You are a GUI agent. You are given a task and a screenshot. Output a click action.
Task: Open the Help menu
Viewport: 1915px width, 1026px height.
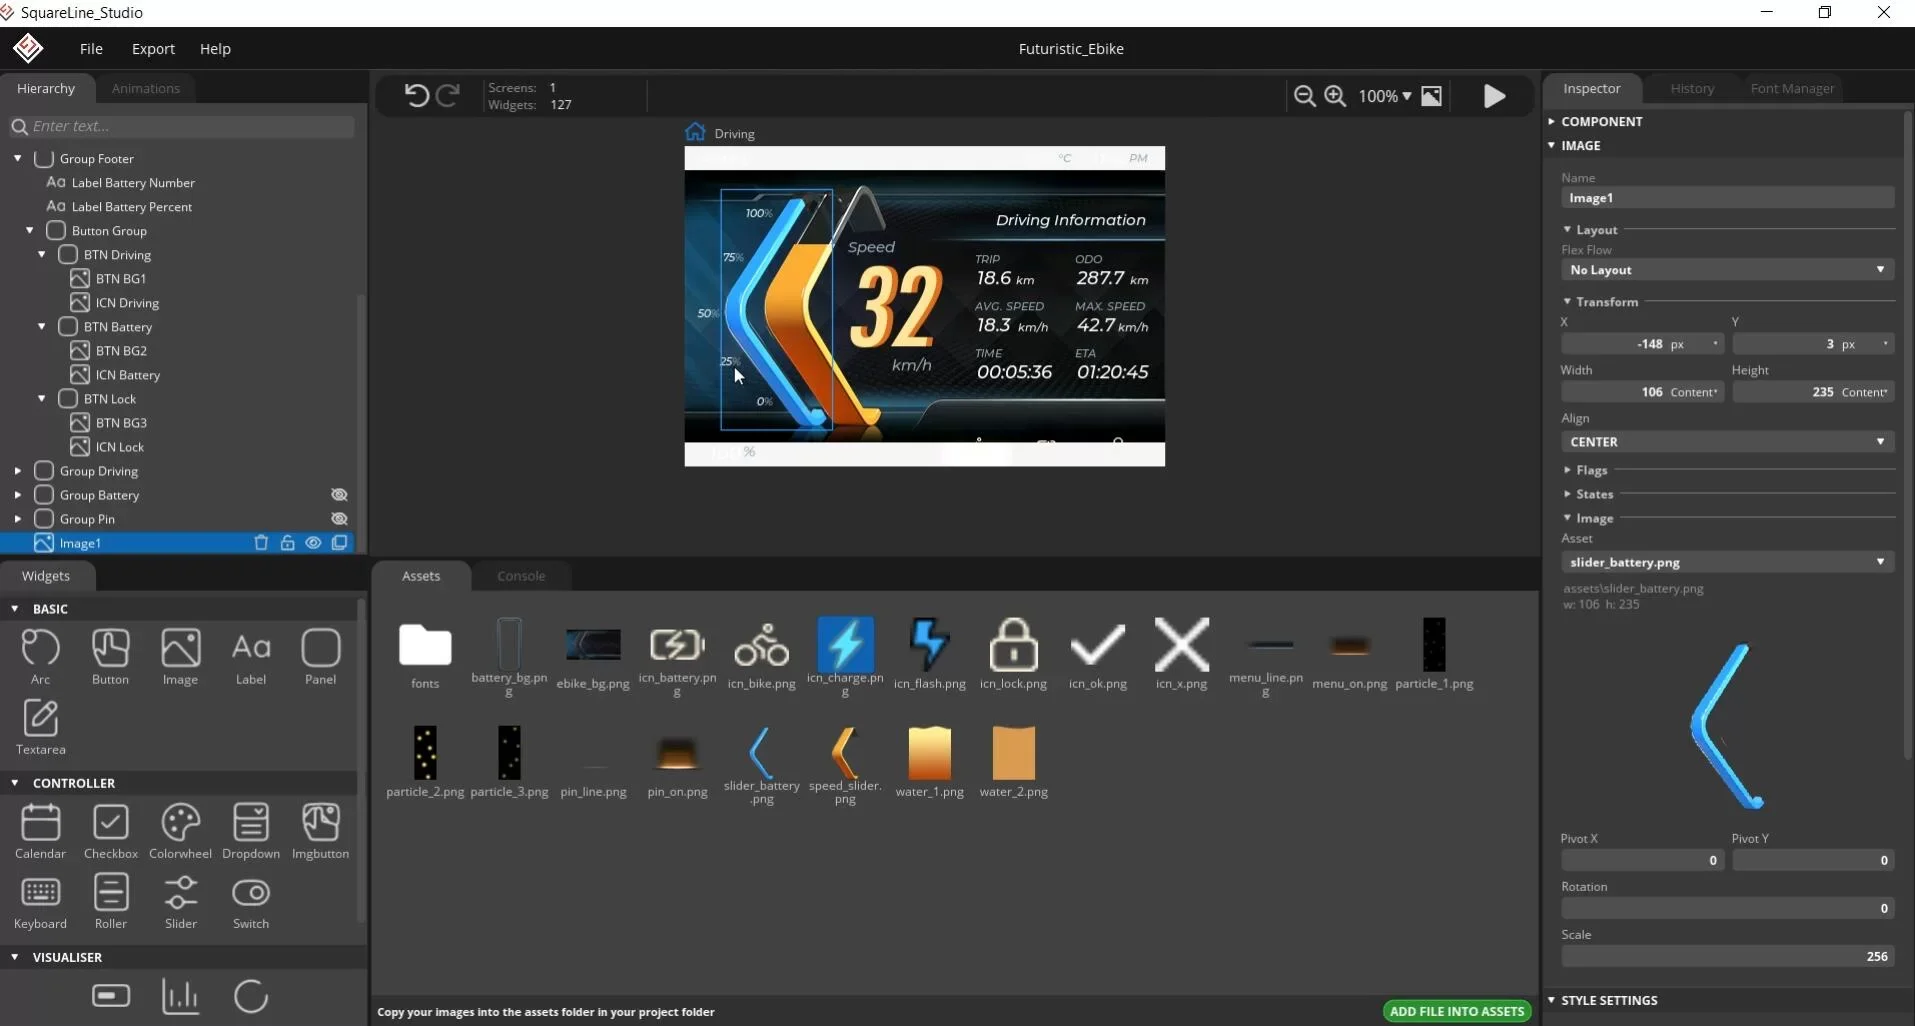pyautogui.click(x=215, y=48)
